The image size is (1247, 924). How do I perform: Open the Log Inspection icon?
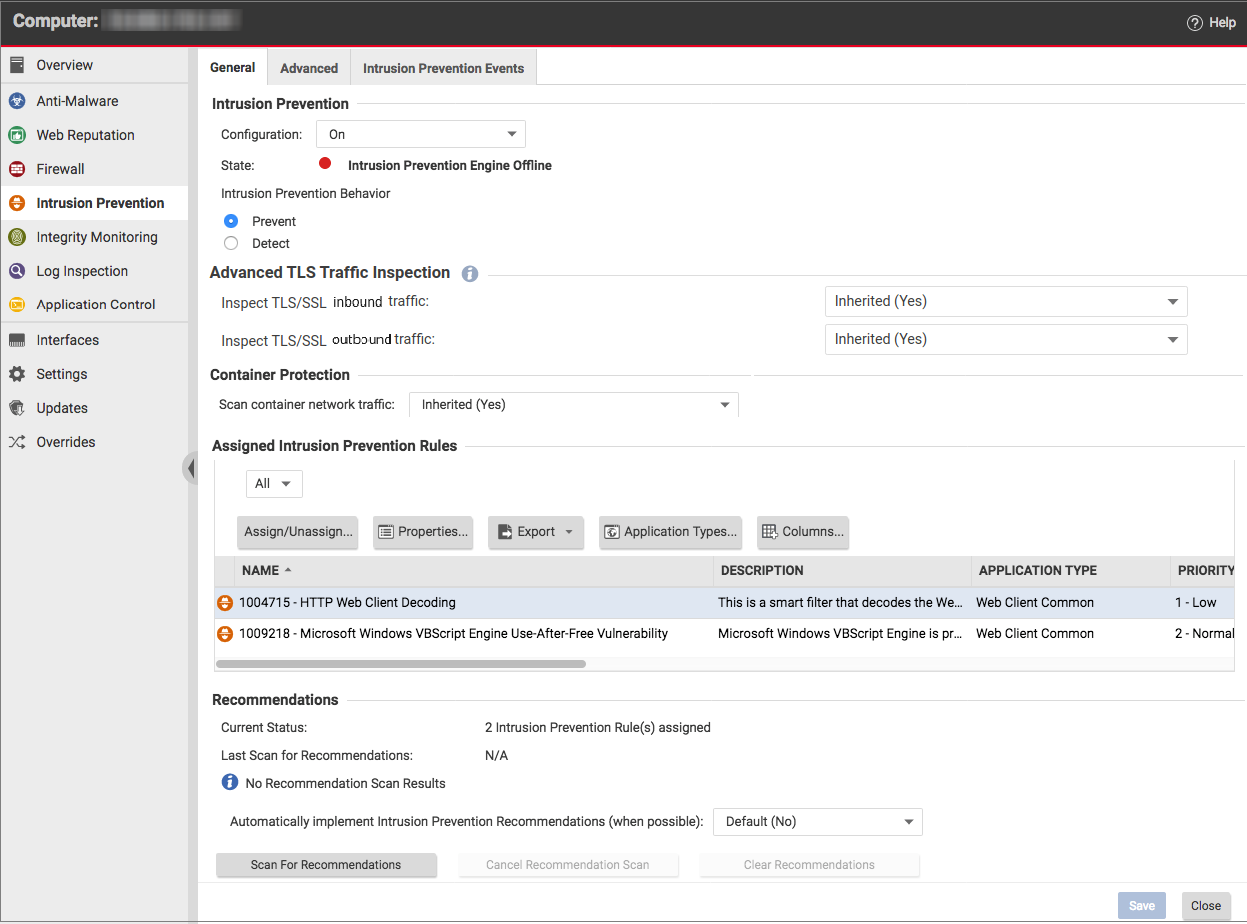click(x=17, y=271)
